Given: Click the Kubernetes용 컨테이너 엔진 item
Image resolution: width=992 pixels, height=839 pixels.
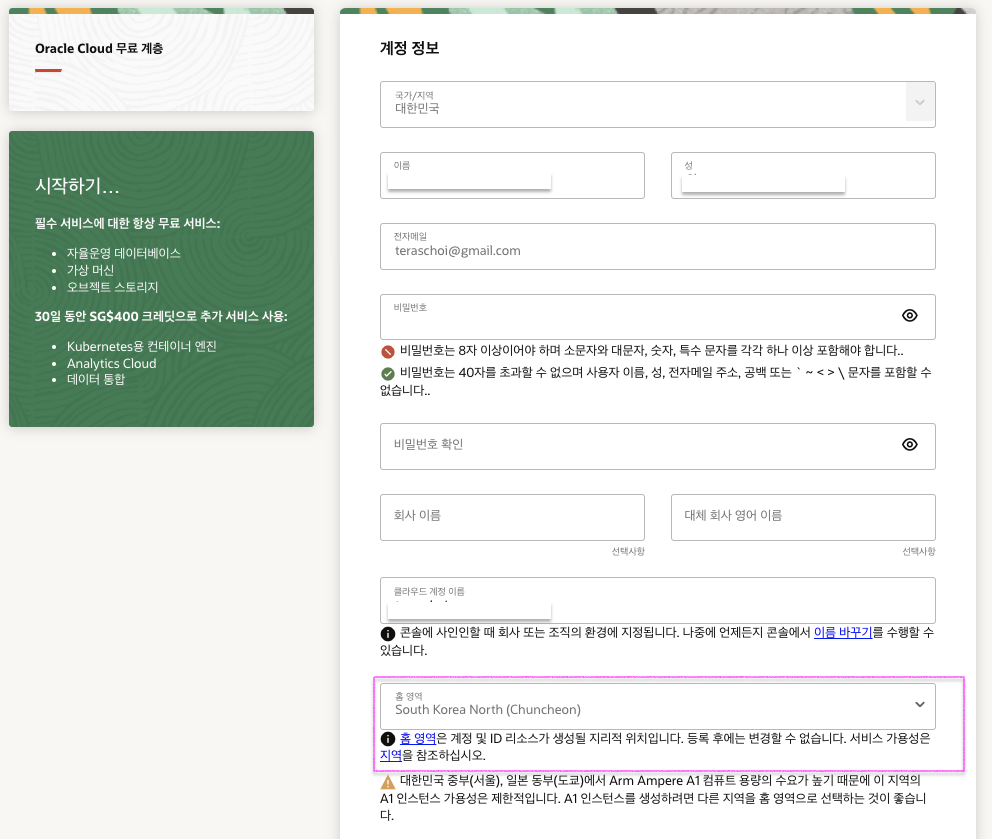Looking at the screenshot, I should [142, 346].
